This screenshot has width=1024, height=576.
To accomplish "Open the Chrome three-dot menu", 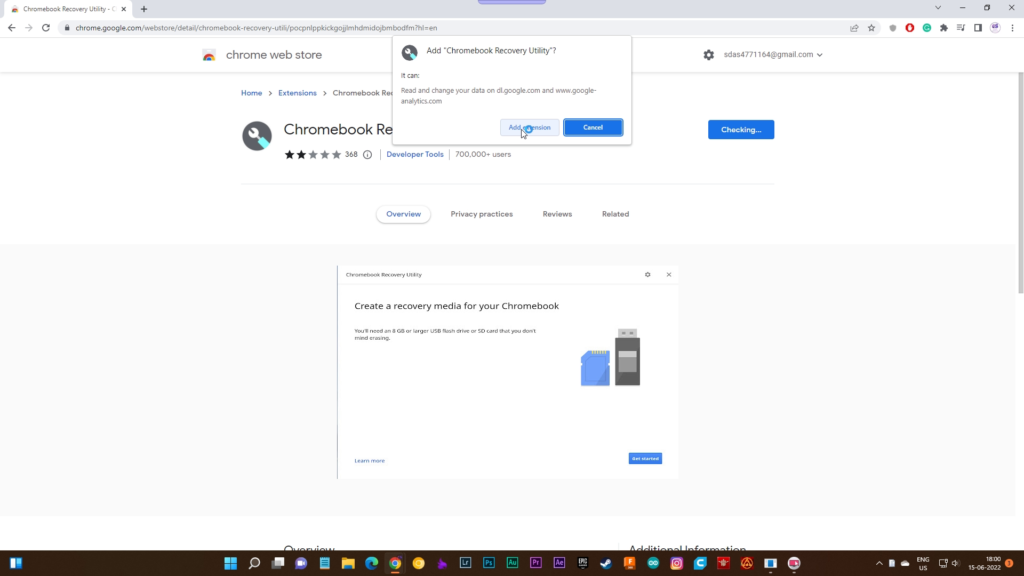I will click(1012, 28).
